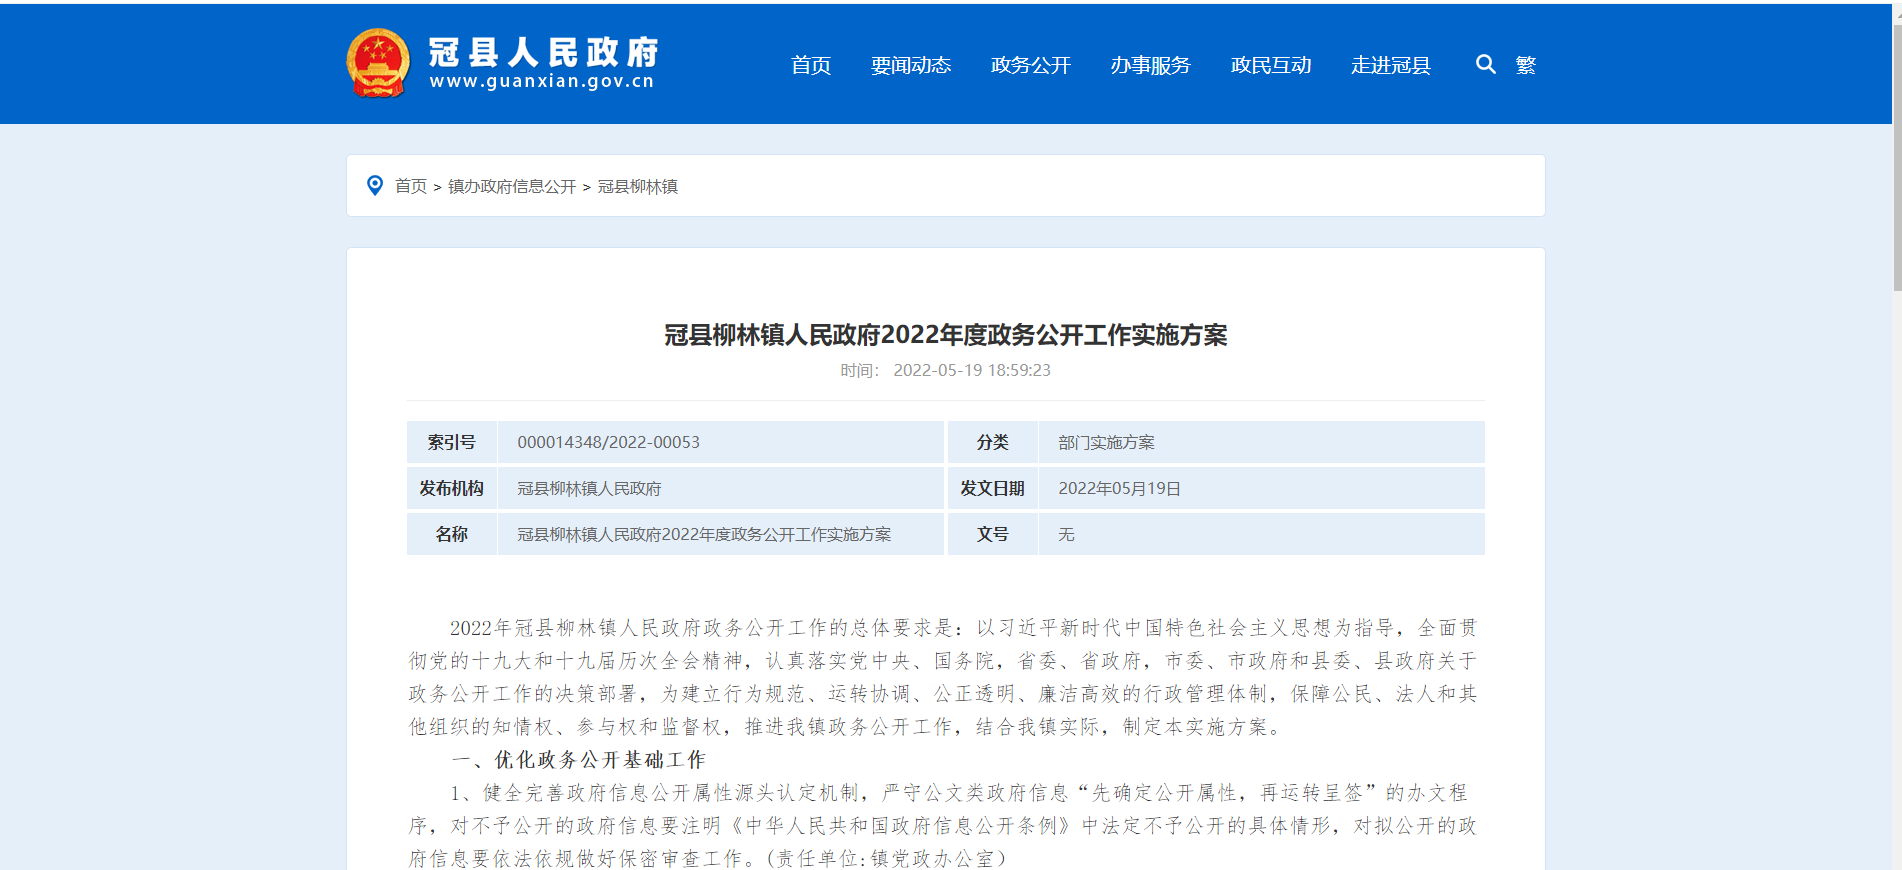This screenshot has height=870, width=1902.
Task: Click the breadcrumb location pin icon
Action: (375, 186)
